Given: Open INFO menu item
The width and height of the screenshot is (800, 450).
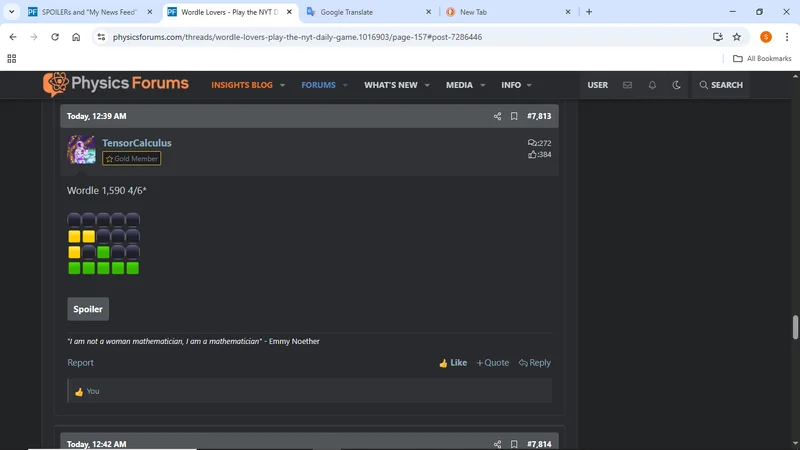Looking at the screenshot, I should tap(511, 85).
